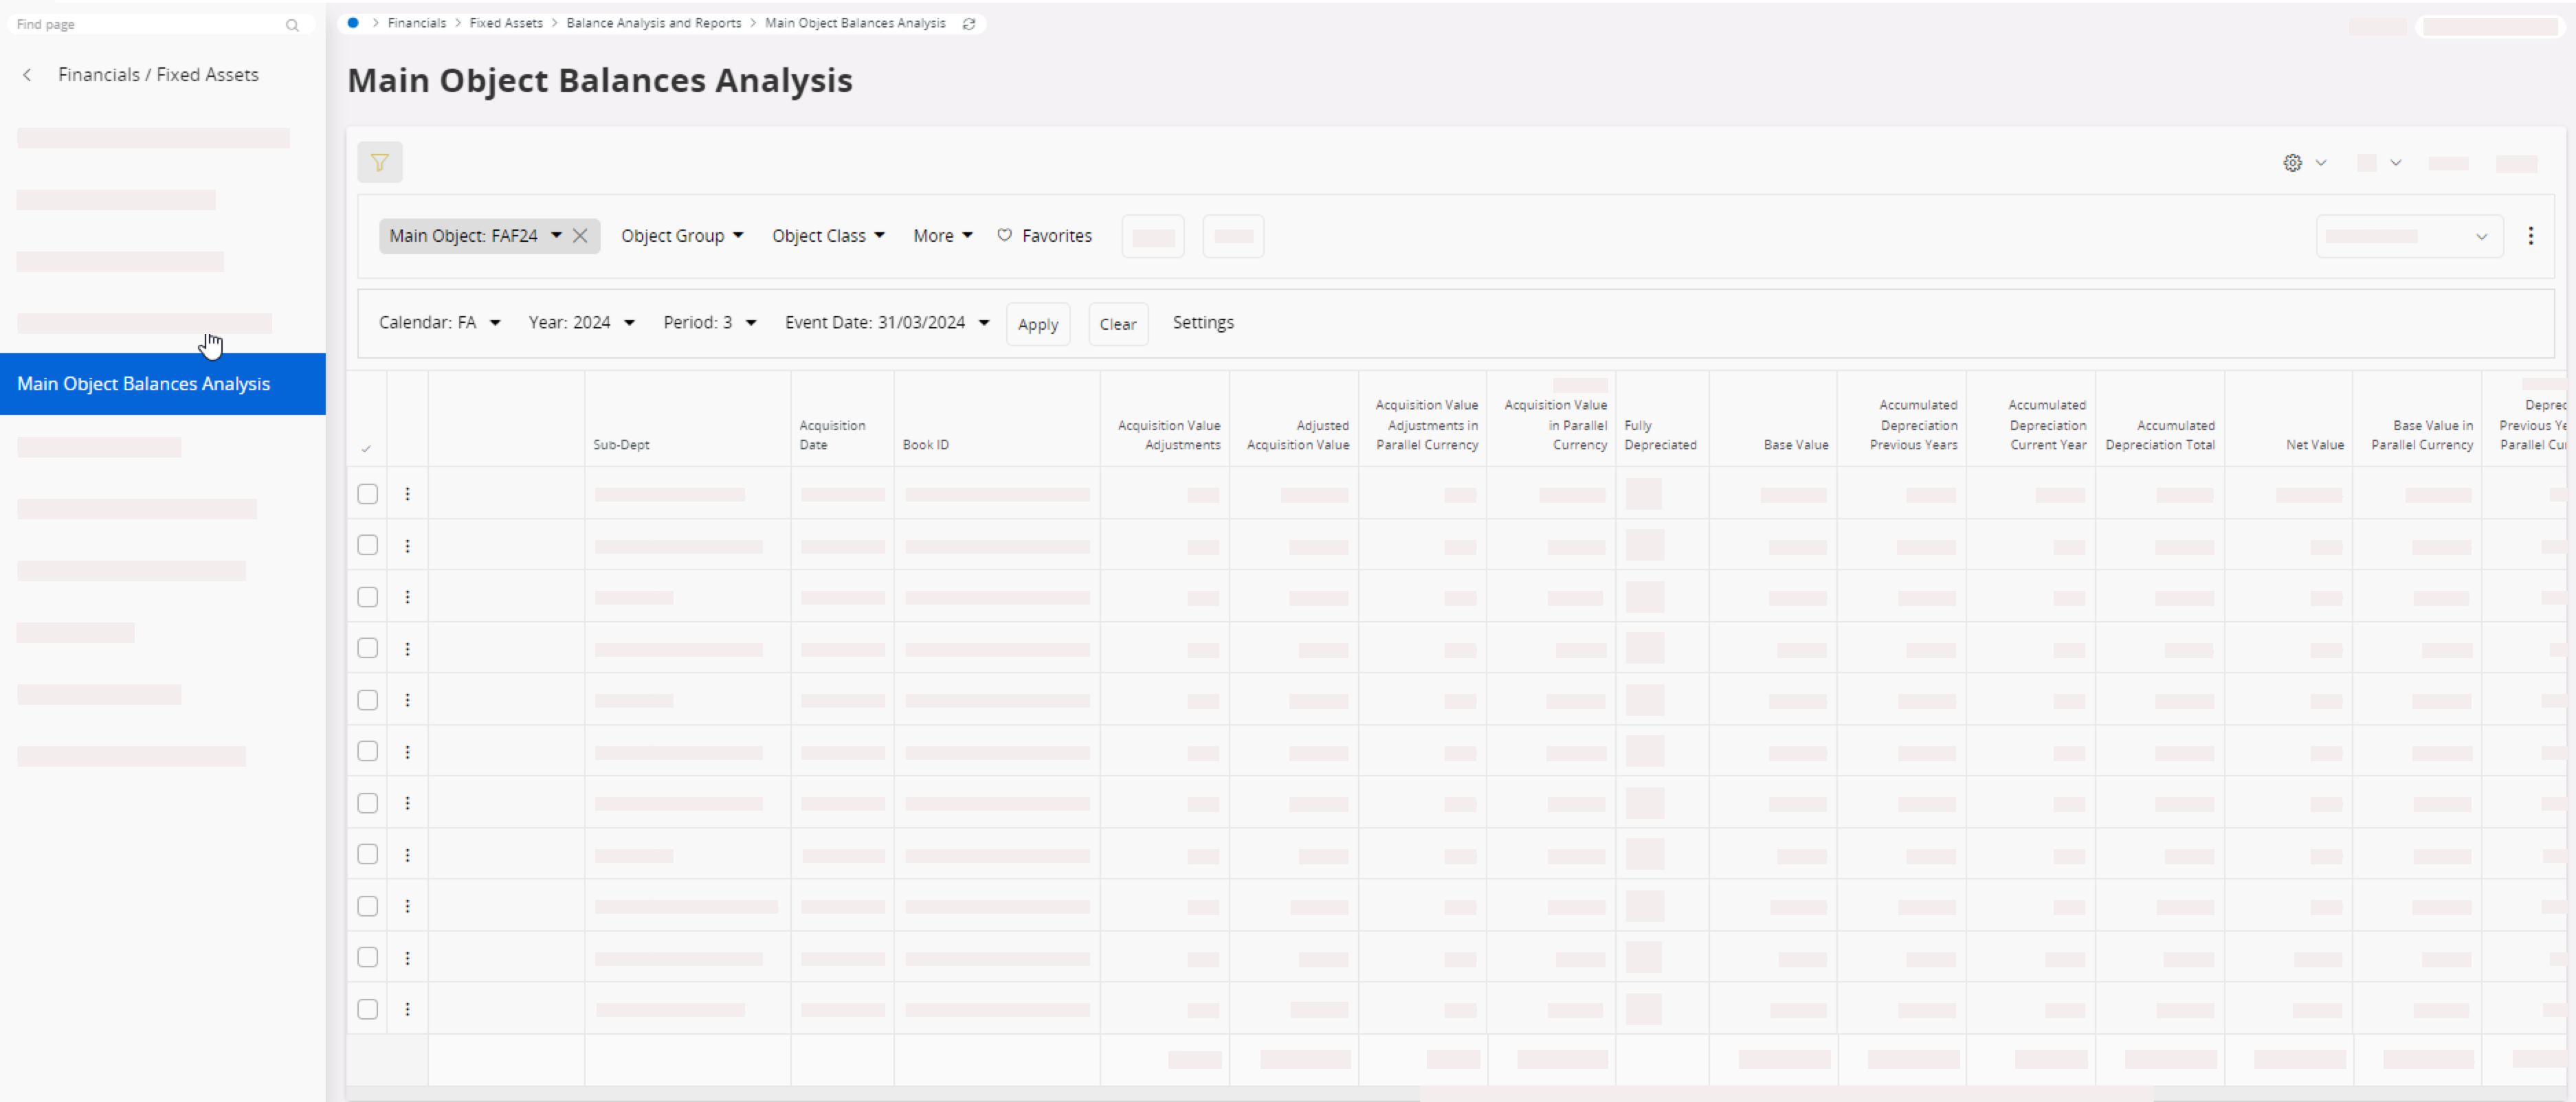Click the refresh icon in breadcrumb
Viewport: 2576px width, 1102px height.
coord(968,23)
